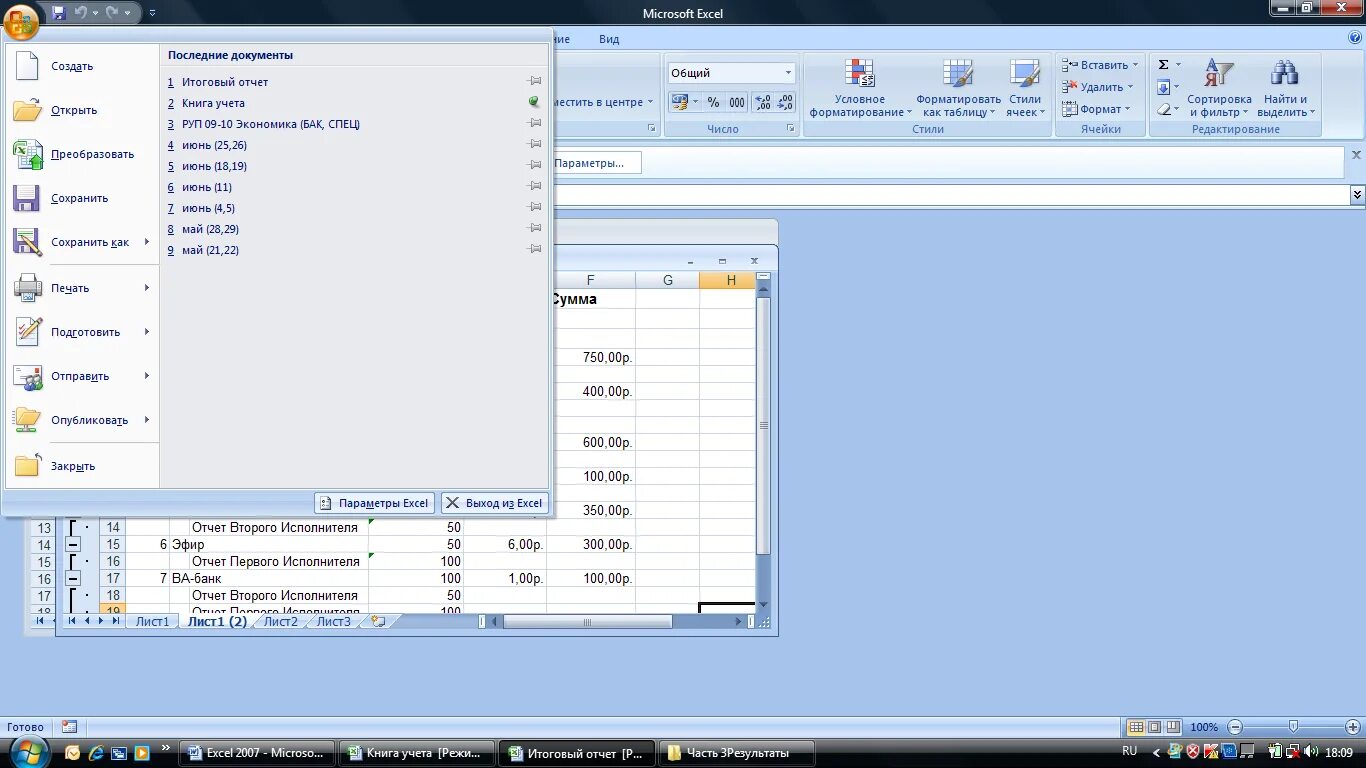The height and width of the screenshot is (768, 1366).
Task: Open the Общий number format dropdown
Action: tap(788, 73)
